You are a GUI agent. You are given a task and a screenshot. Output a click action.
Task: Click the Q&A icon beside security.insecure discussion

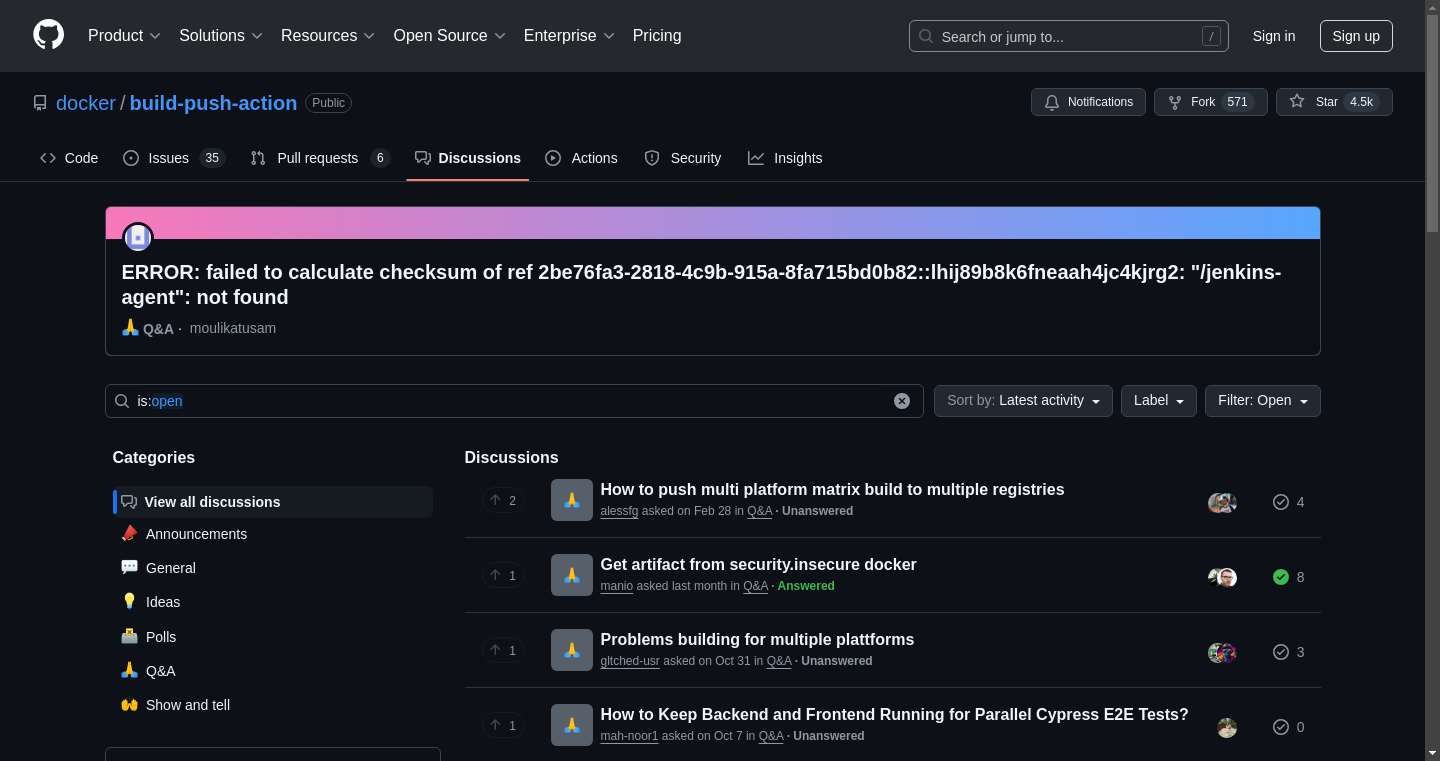click(x=572, y=575)
